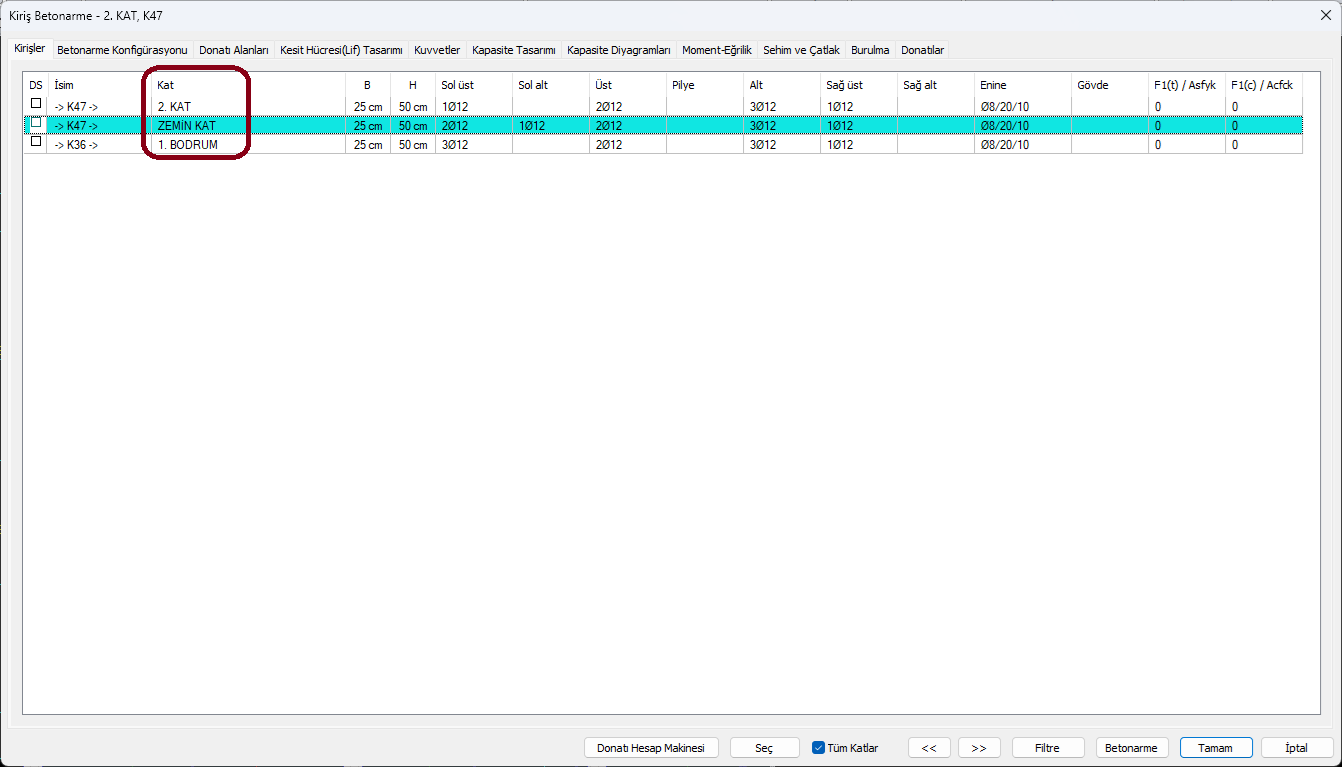Switch to the Moment-Eğrilik tab
The image size is (1342, 767).
[x=717, y=49]
